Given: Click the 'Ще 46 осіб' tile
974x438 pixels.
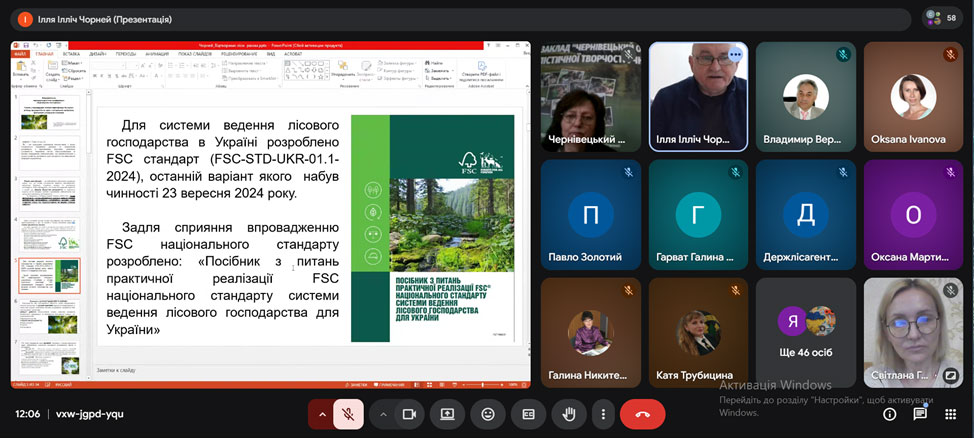Looking at the screenshot, I should click(x=806, y=331).
